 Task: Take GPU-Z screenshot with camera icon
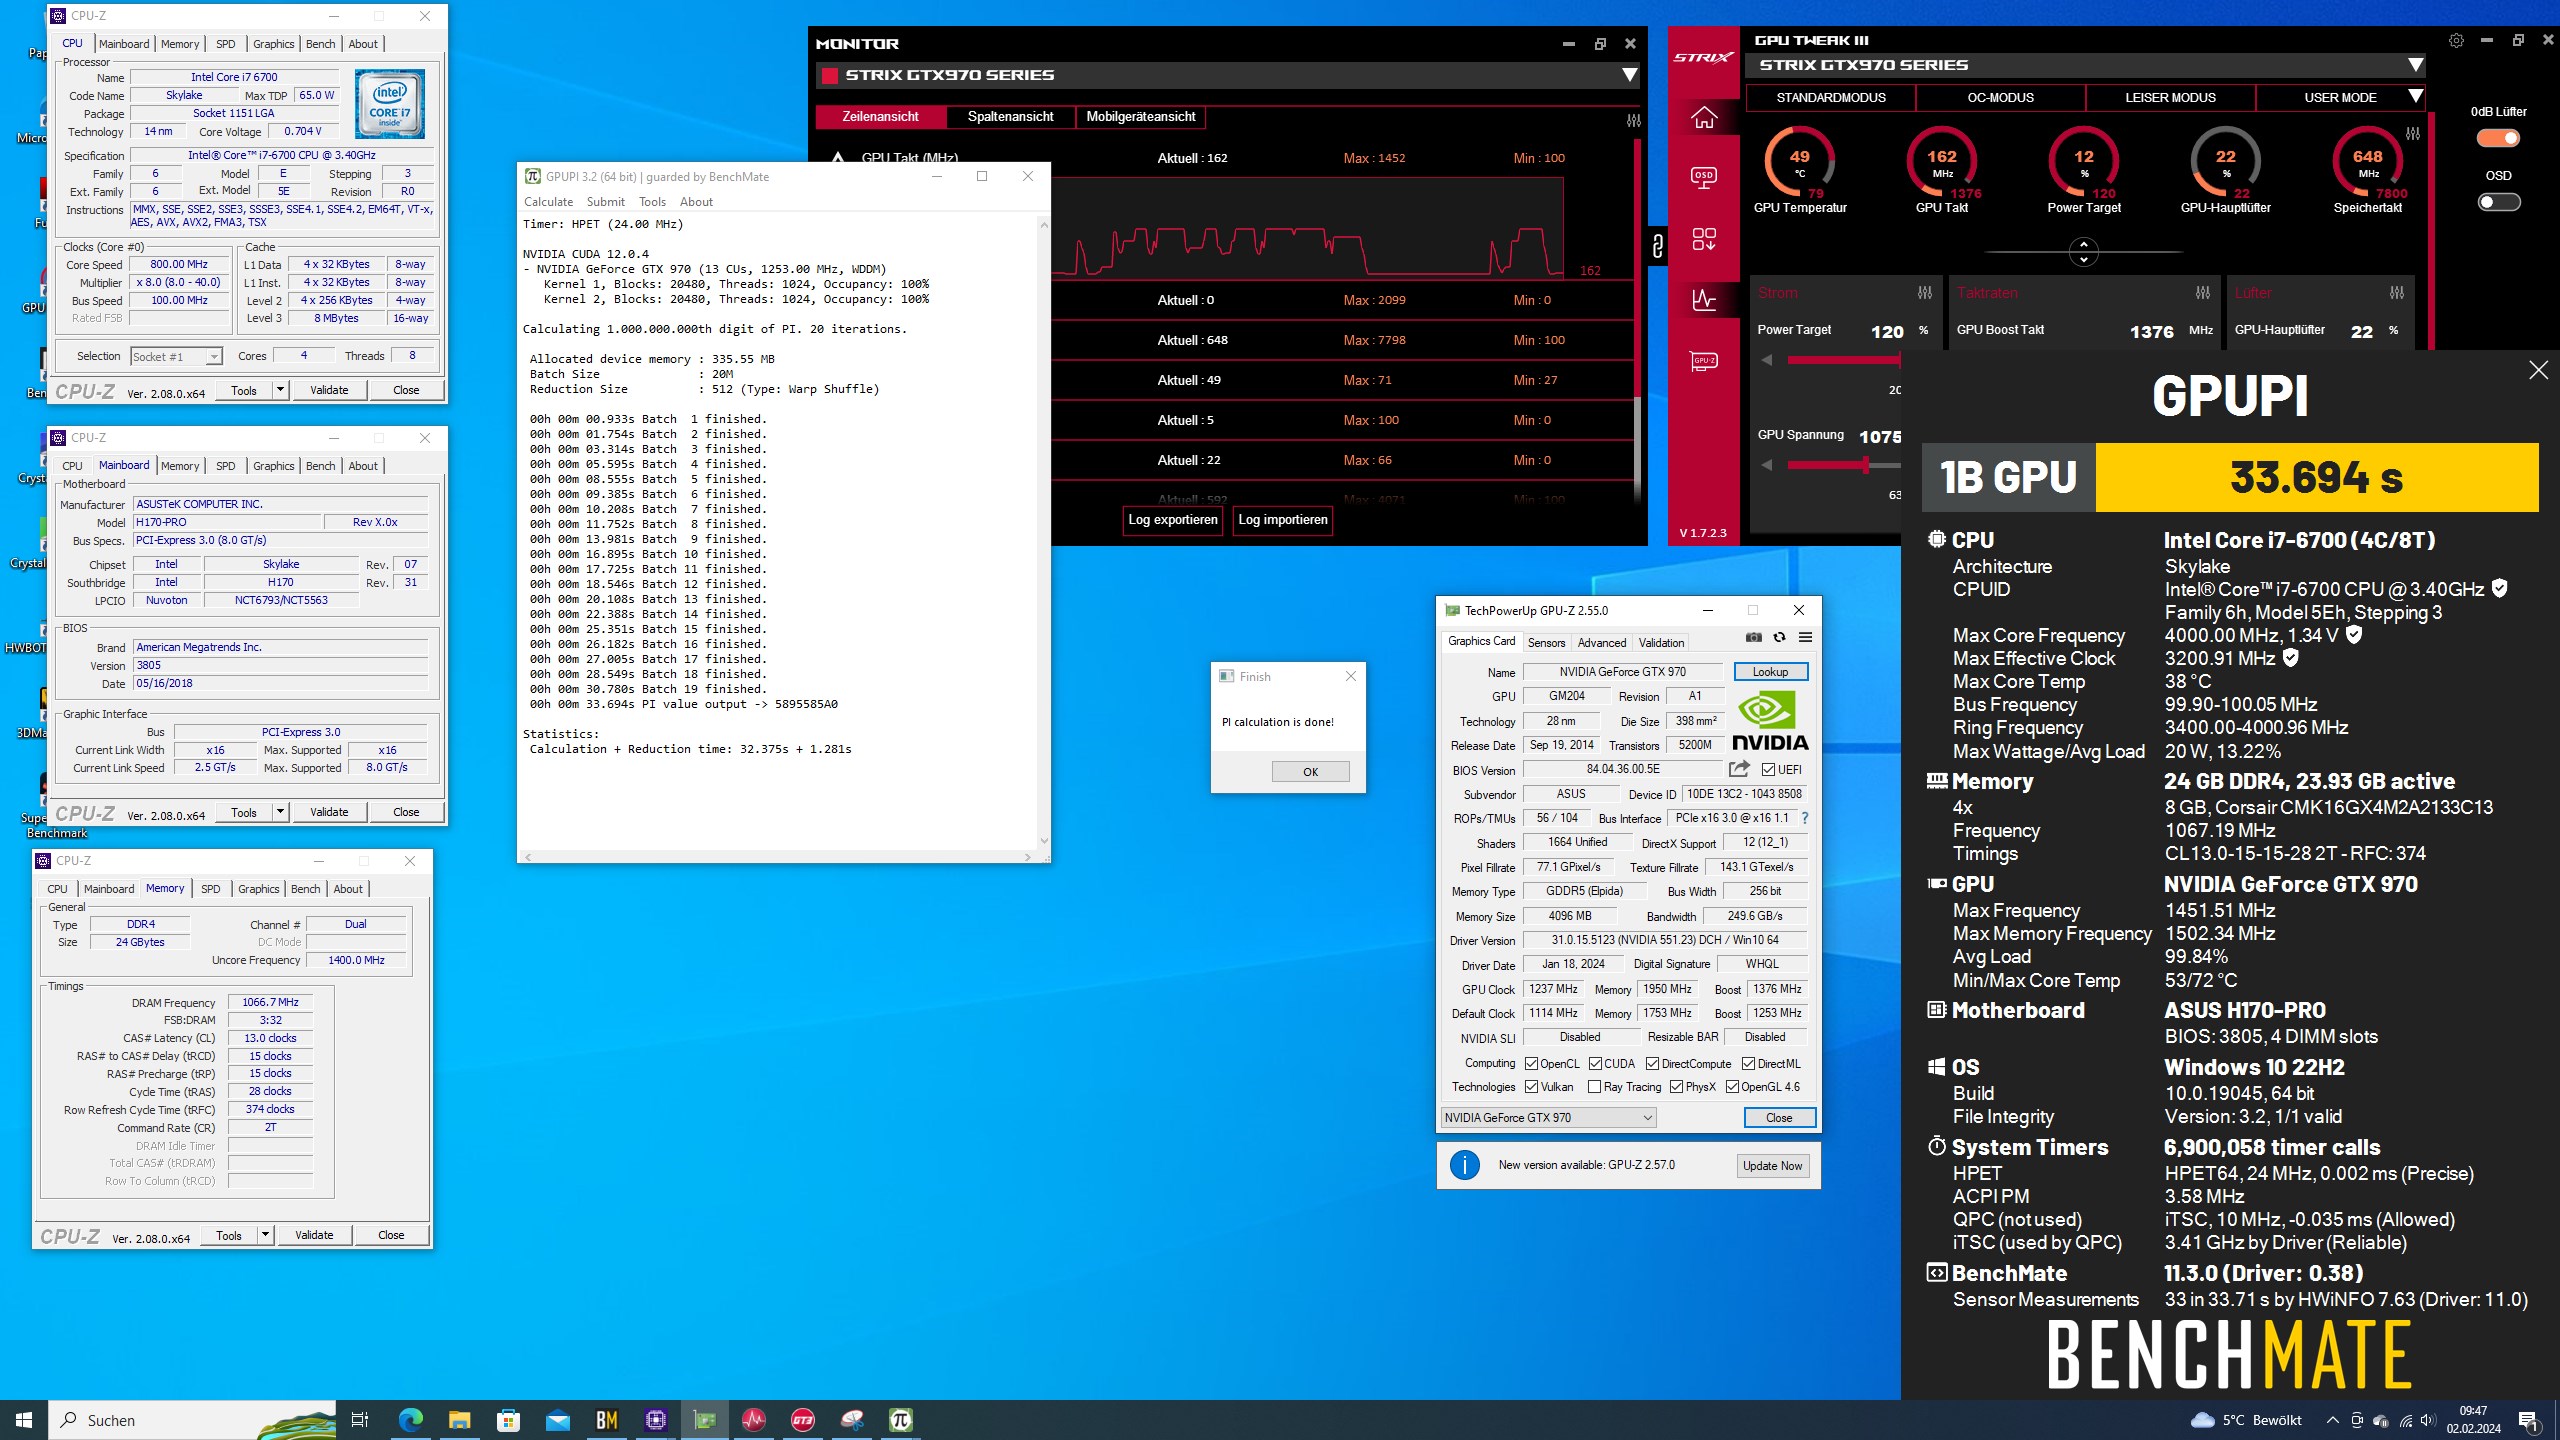(x=1753, y=637)
